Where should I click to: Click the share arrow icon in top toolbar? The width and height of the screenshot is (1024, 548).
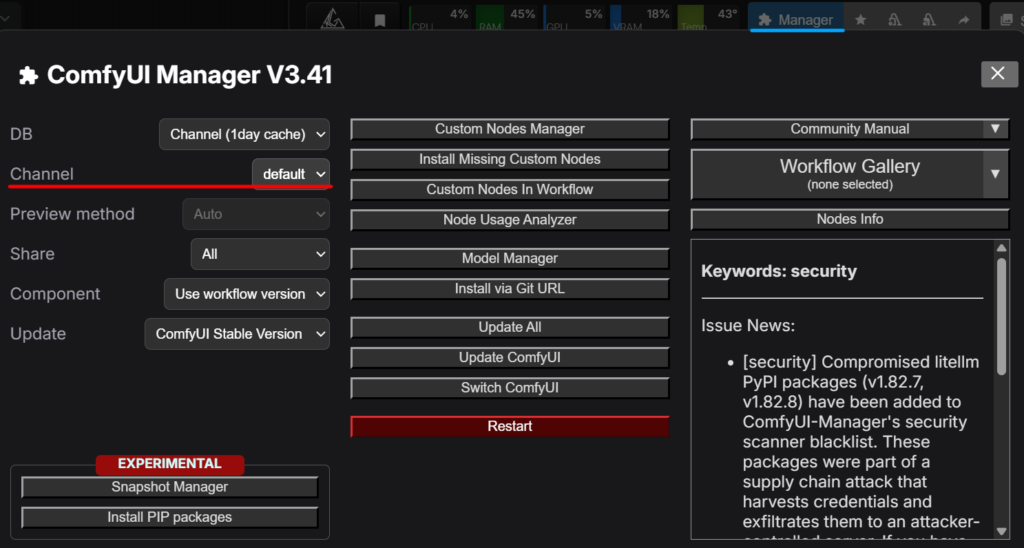coord(964,20)
